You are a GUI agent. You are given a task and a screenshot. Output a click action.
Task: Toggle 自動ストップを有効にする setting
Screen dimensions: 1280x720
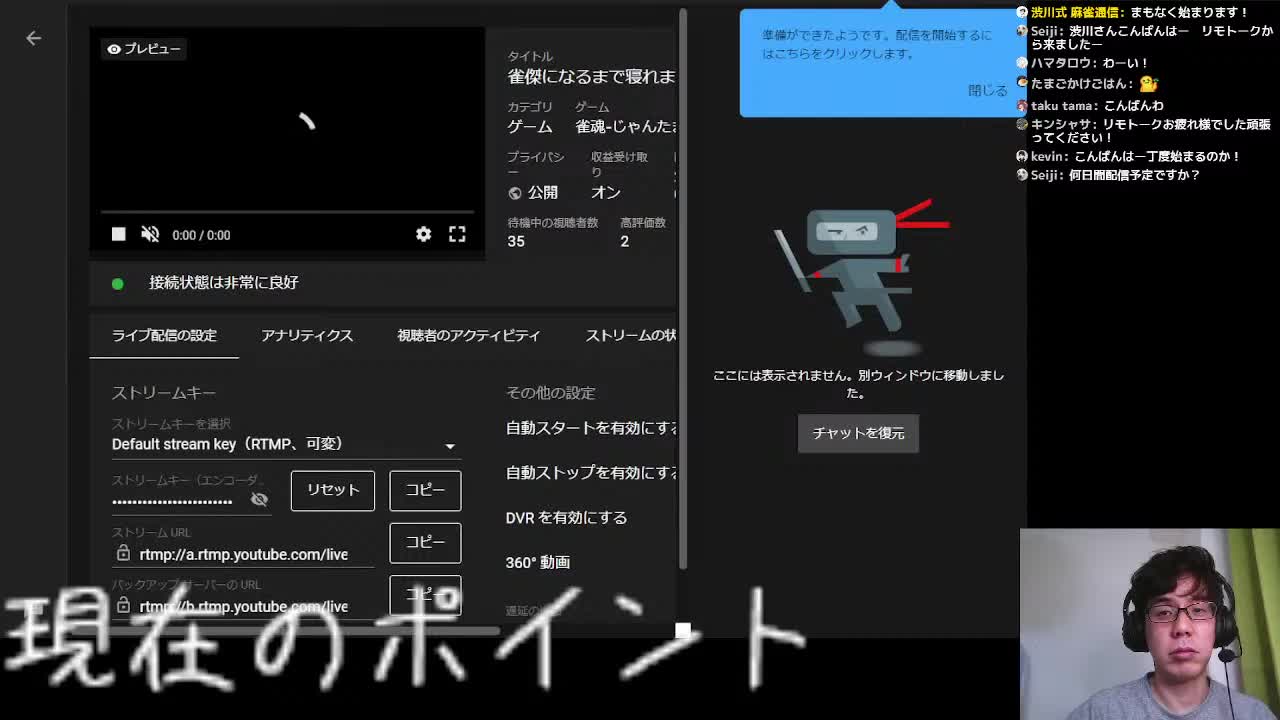coord(592,473)
